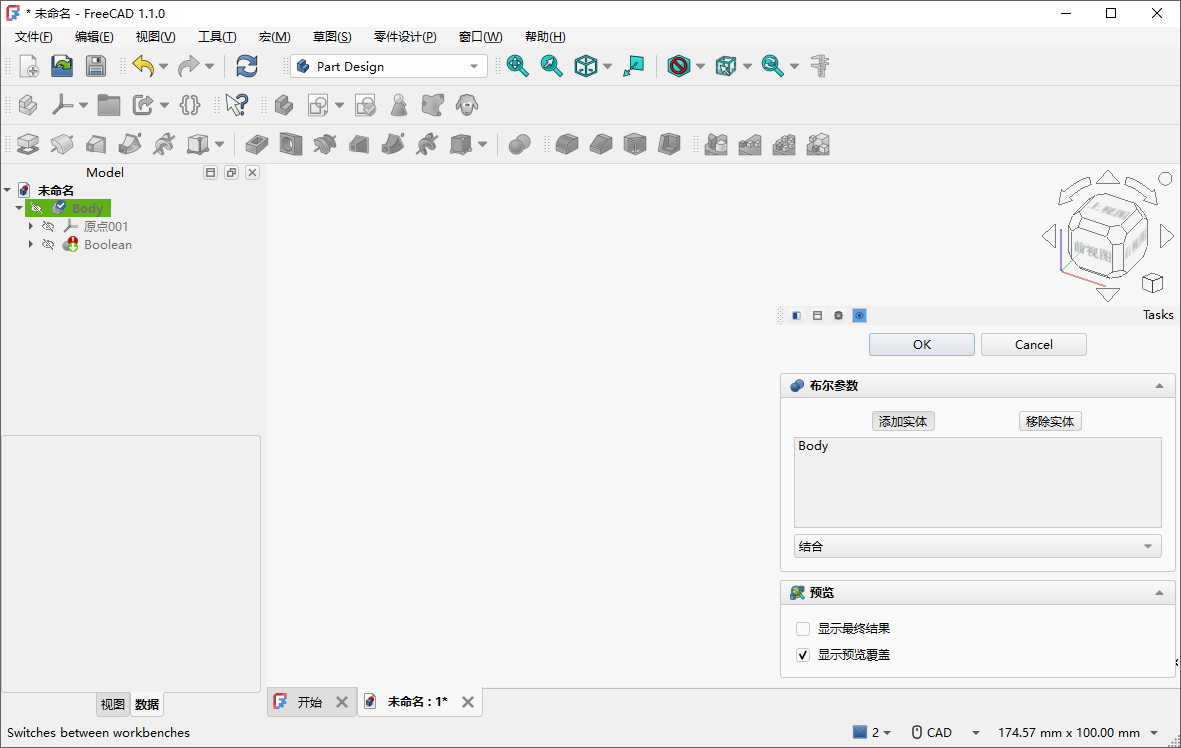Open the Part Design workbench dropdown
This screenshot has width=1181, height=748.
pos(388,67)
